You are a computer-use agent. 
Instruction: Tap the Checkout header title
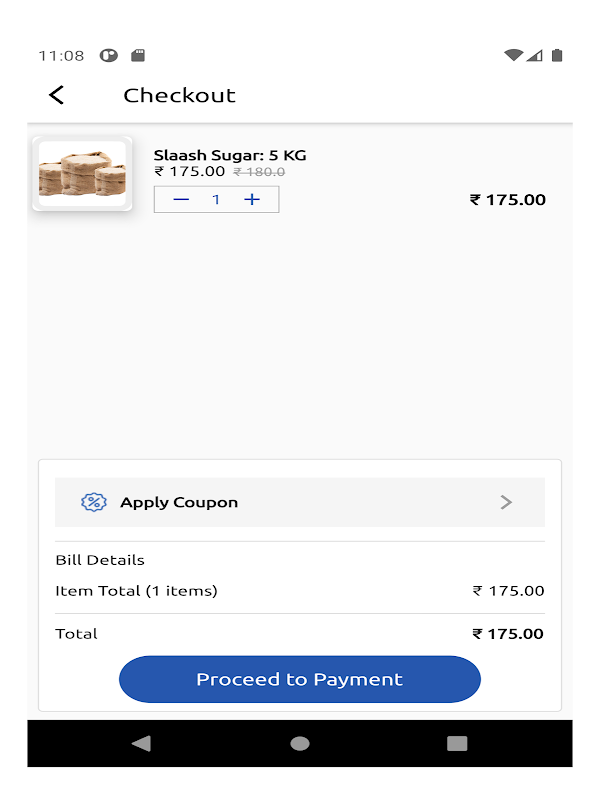click(x=179, y=95)
